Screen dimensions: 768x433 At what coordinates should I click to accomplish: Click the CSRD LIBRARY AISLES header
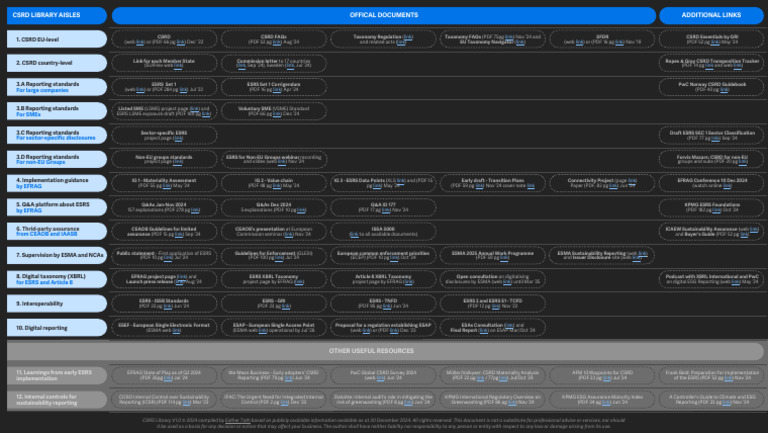(57, 15)
